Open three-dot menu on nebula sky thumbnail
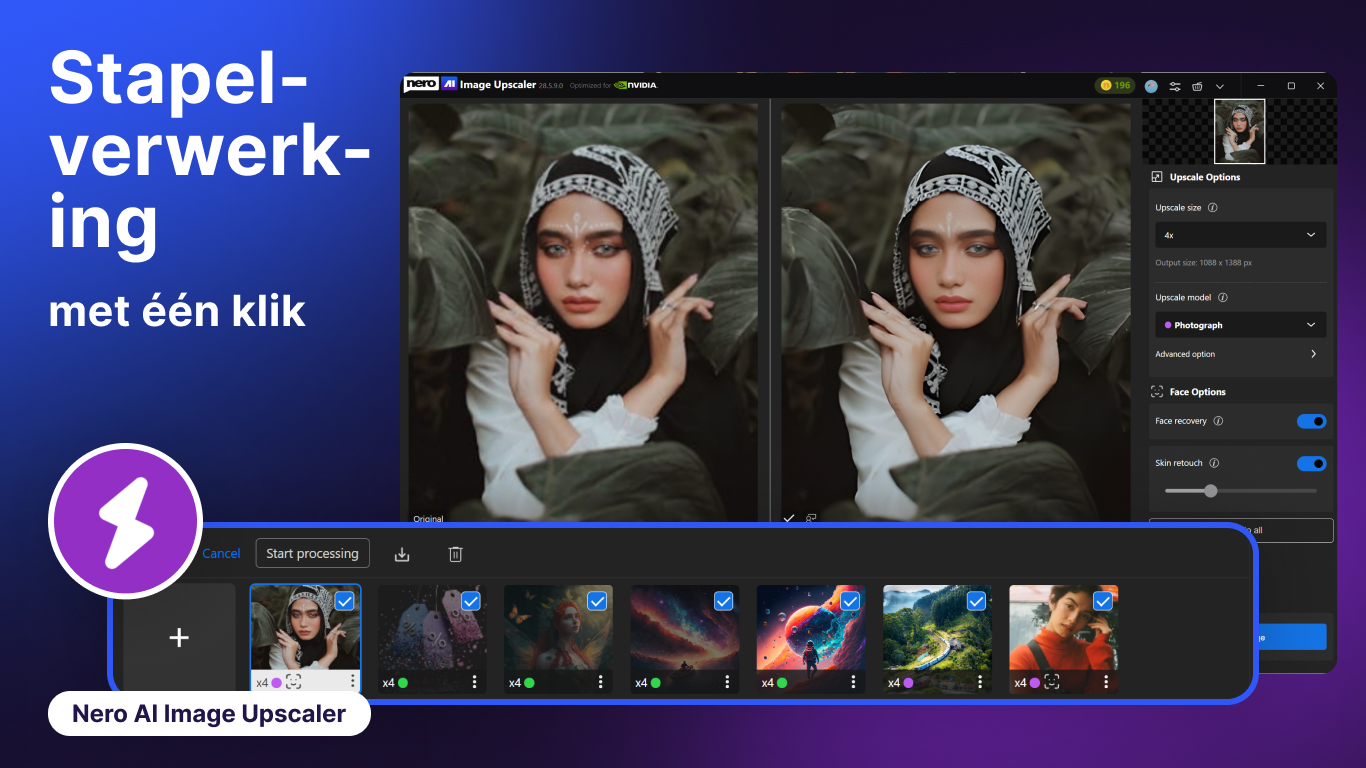The height and width of the screenshot is (768, 1366). [x=727, y=682]
